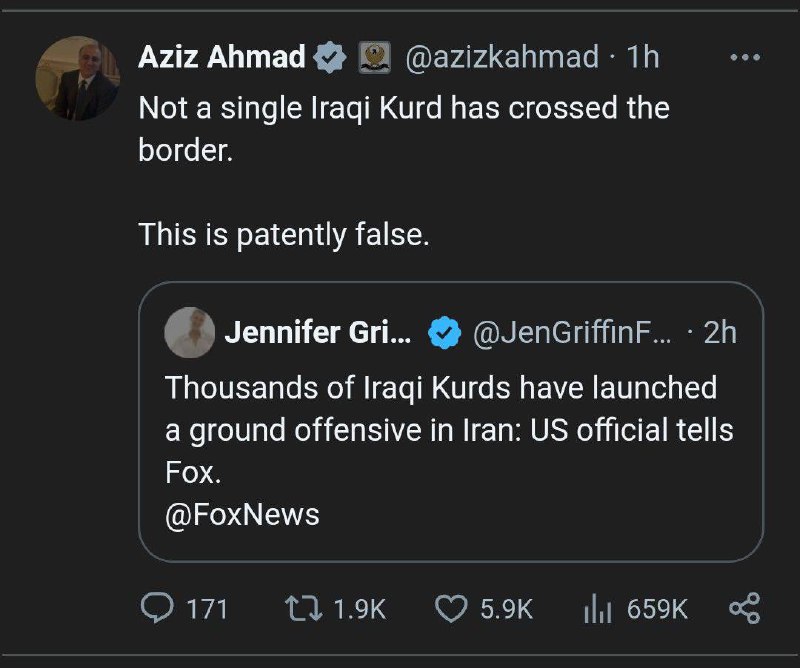The height and width of the screenshot is (668, 800).
Task: Open the three-dot more options menu
Action: point(745,57)
